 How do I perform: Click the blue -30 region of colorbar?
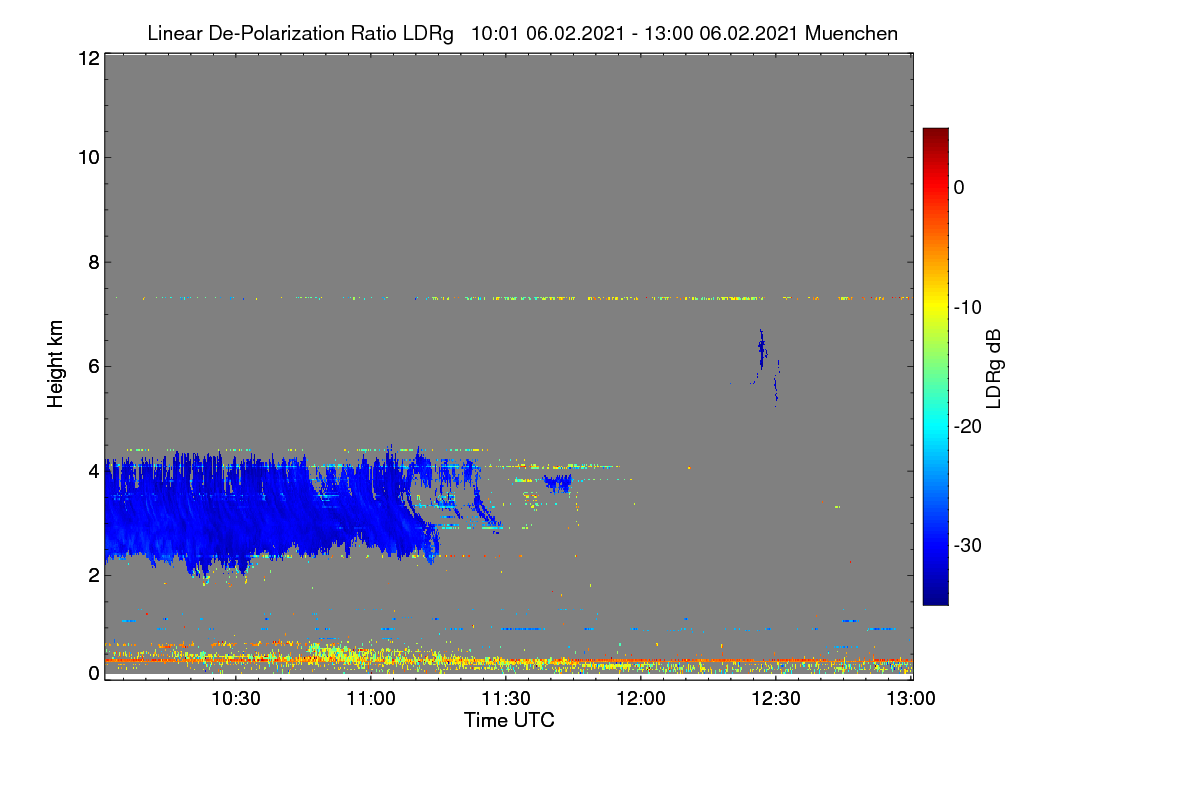(935, 546)
